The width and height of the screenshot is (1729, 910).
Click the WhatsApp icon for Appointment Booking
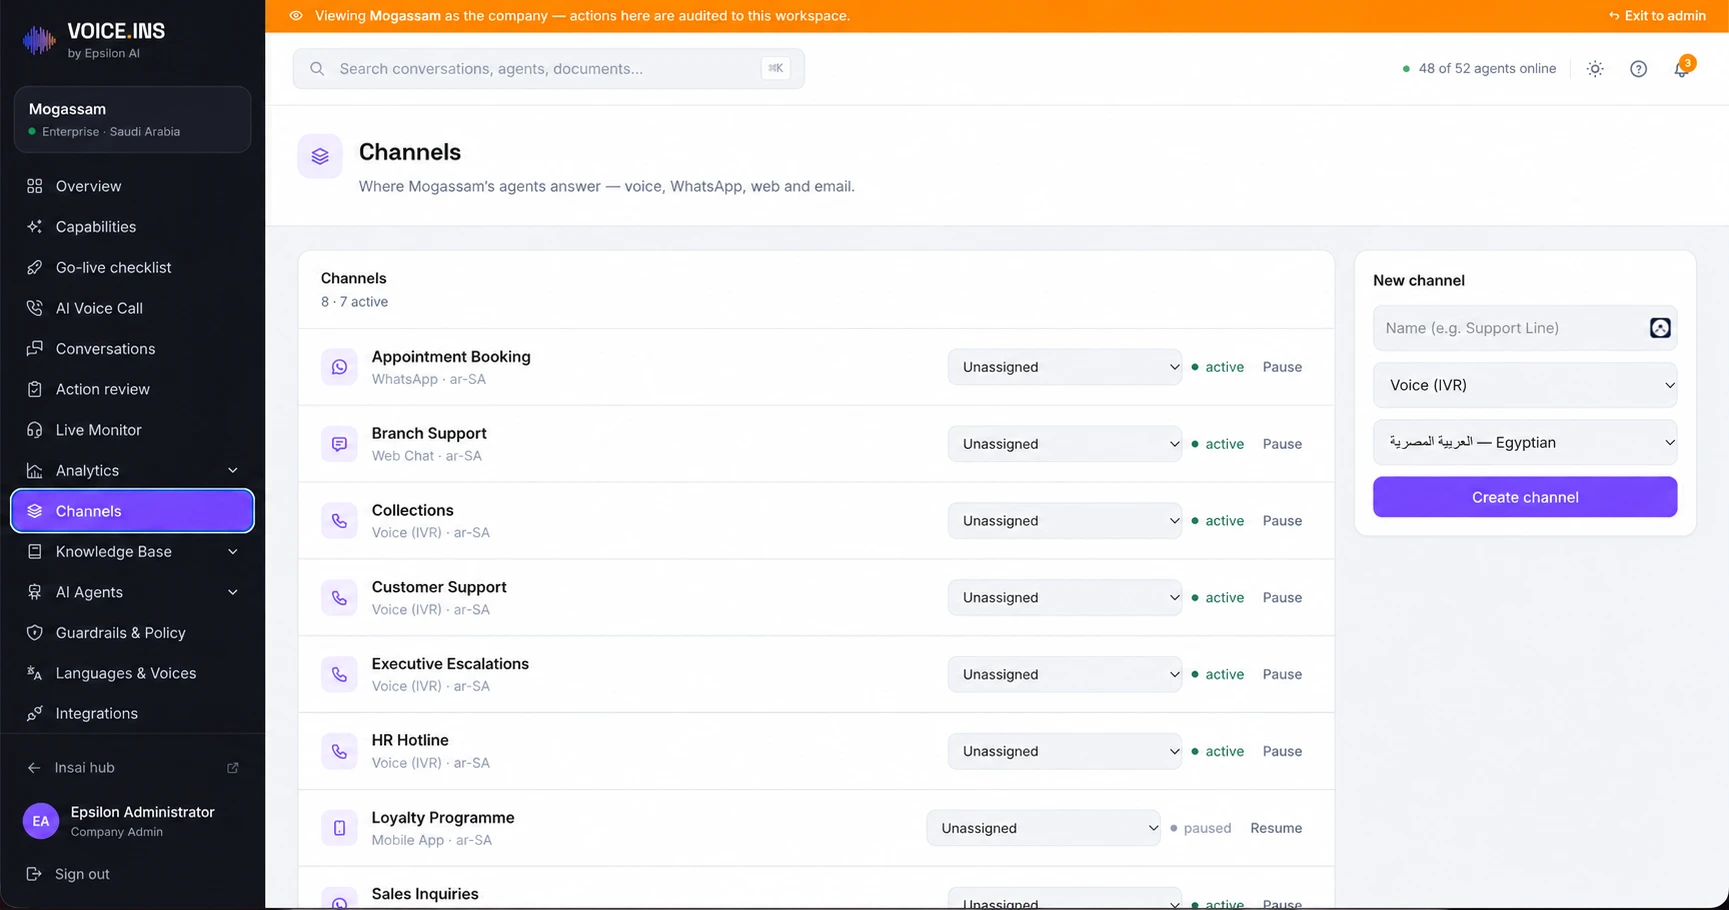pyautogui.click(x=339, y=367)
